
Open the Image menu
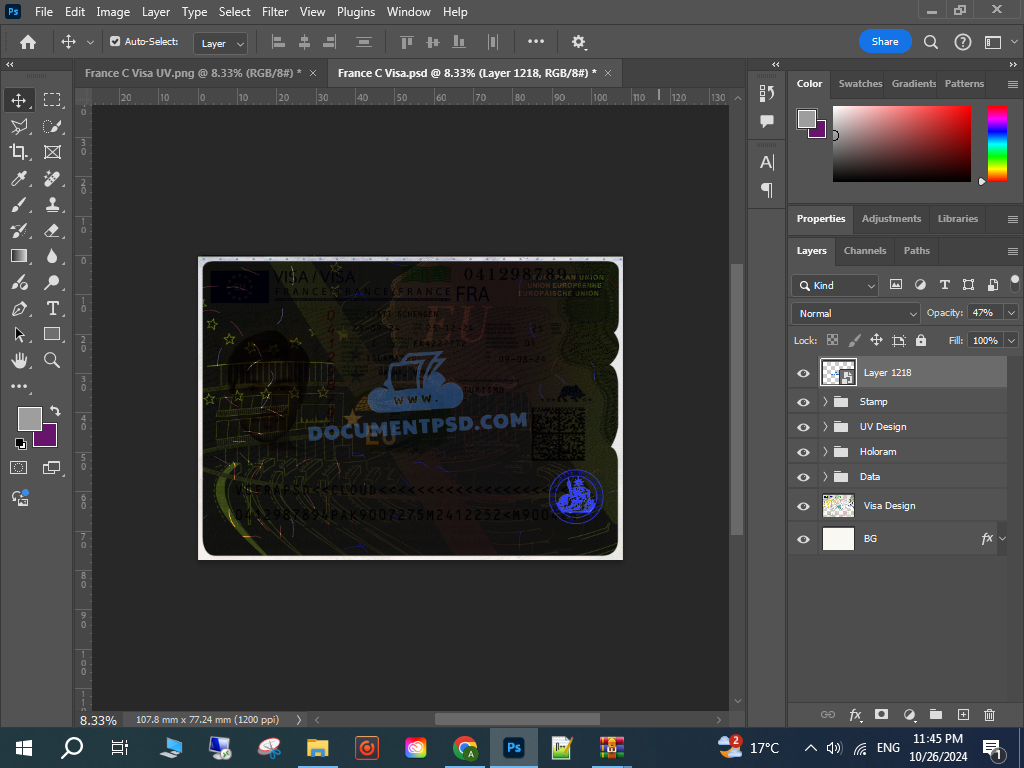pos(113,12)
